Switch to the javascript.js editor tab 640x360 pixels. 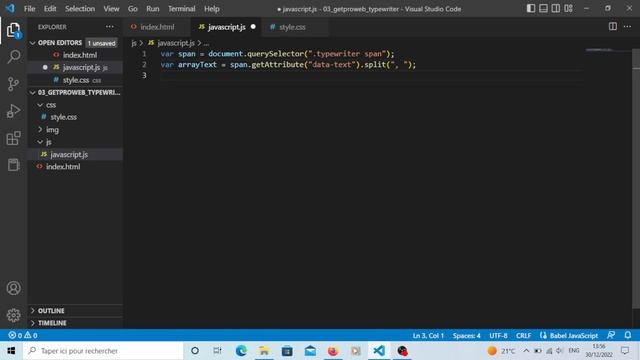[x=227, y=27]
